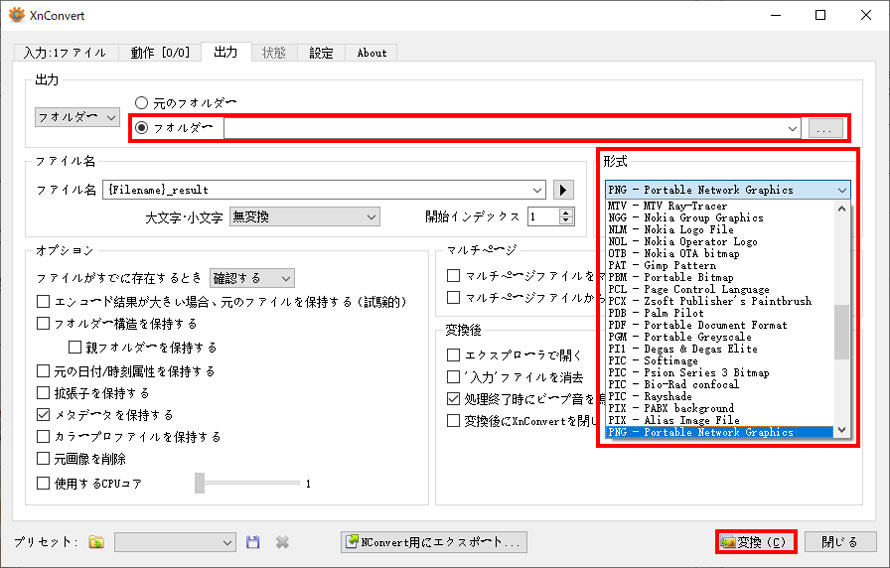890x568 pixels.
Task: Uncheck メタデータを保持する checkbox
Action: click(43, 415)
